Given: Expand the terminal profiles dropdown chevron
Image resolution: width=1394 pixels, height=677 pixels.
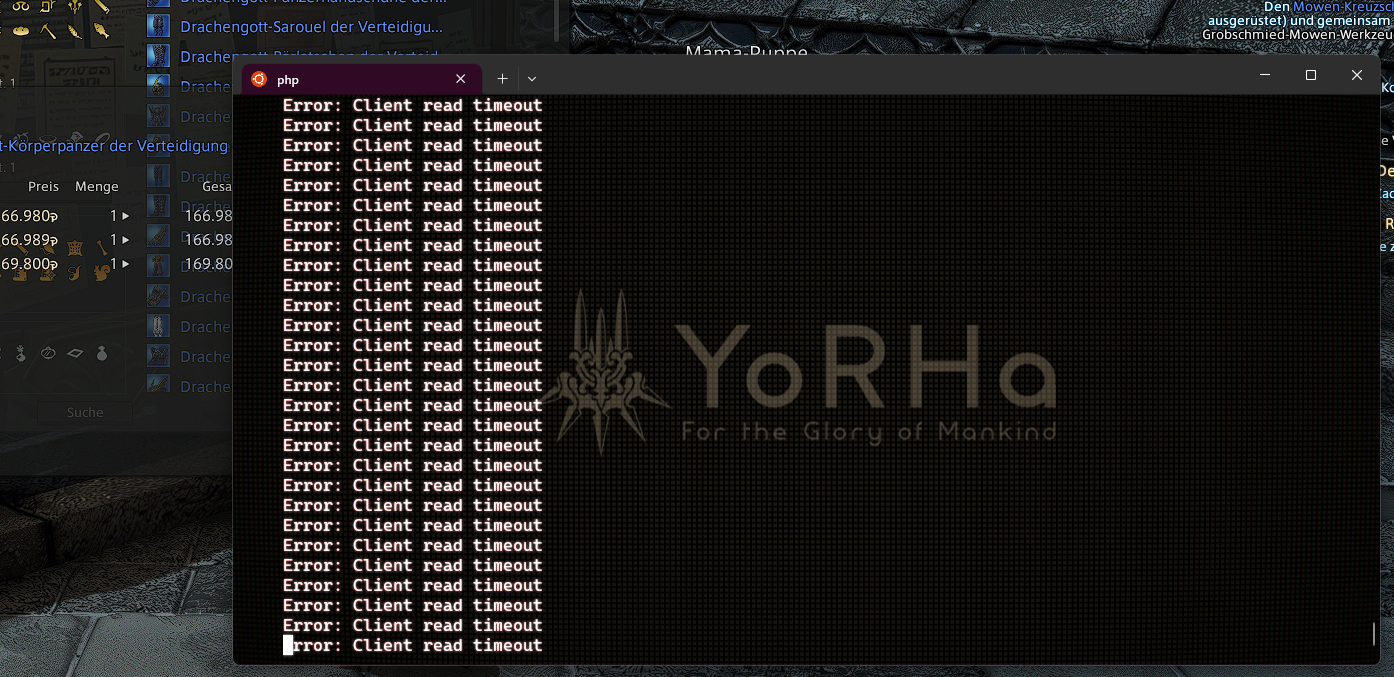Looking at the screenshot, I should coord(532,79).
